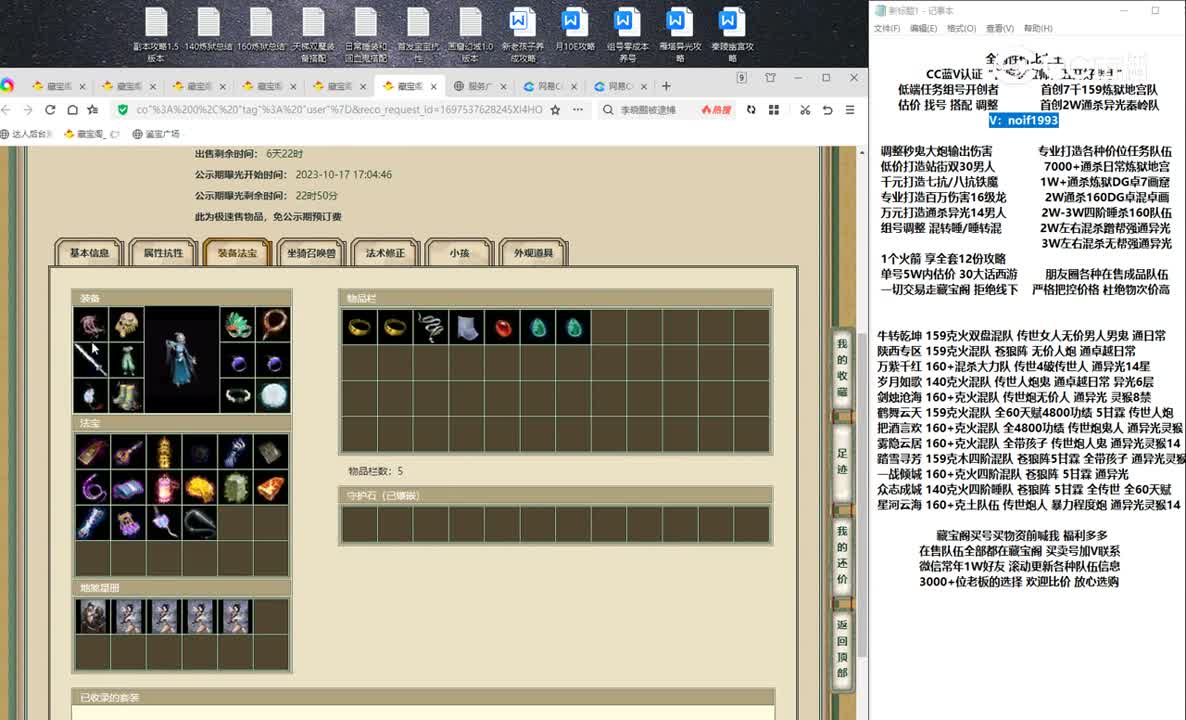
Task: Inspect the red gem in 物品栏
Action: pyautogui.click(x=502, y=327)
